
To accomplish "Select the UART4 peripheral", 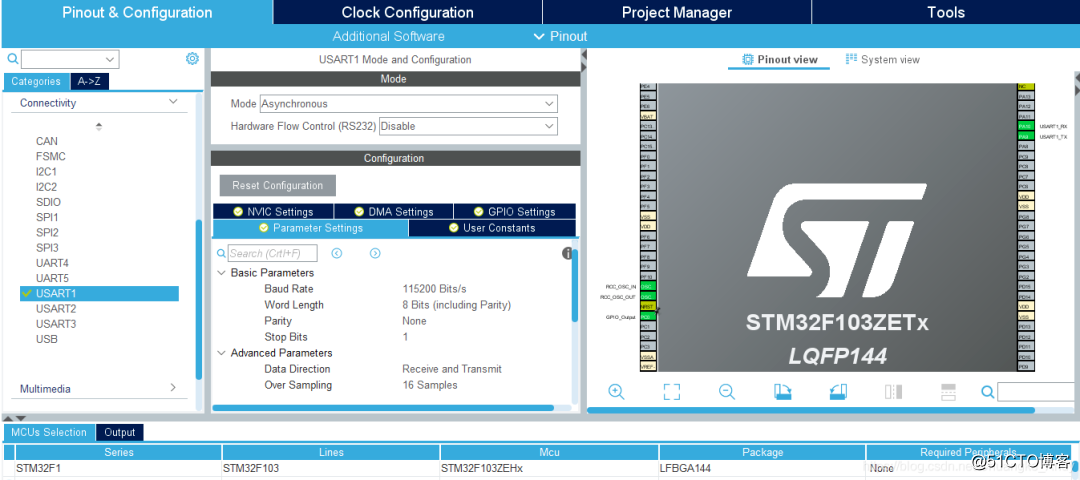I will pos(52,263).
